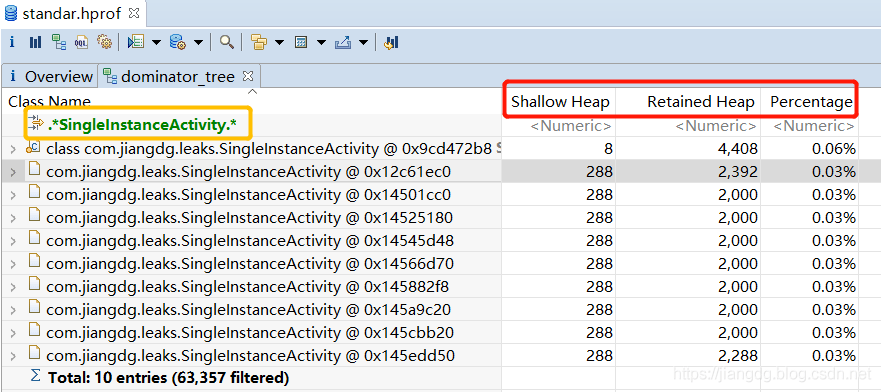881x392 pixels.
Task: Sort by the Percentage column header
Action: pyautogui.click(x=811, y=102)
